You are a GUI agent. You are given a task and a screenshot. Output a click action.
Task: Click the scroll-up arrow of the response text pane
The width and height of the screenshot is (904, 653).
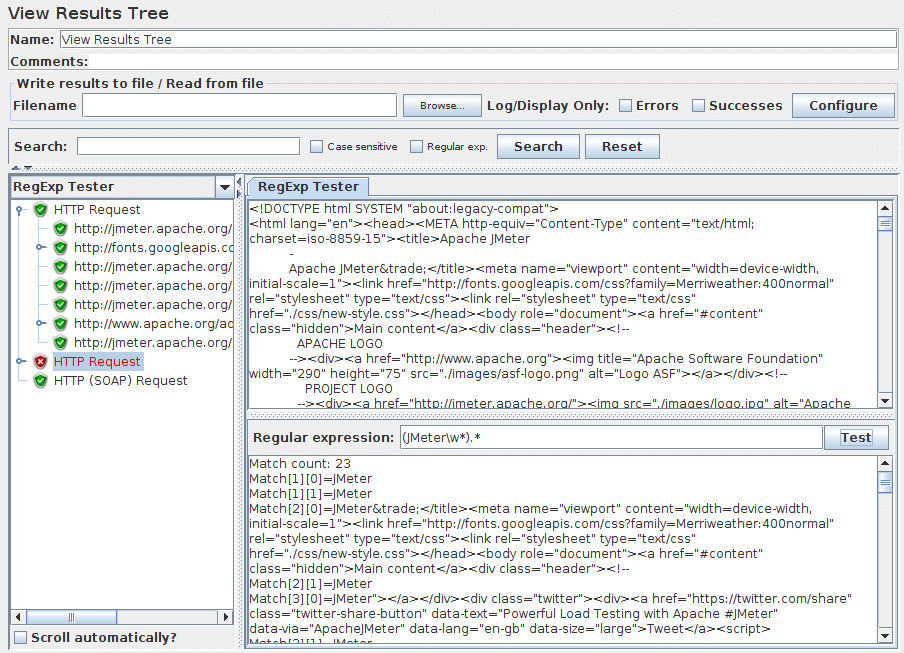tap(885, 209)
